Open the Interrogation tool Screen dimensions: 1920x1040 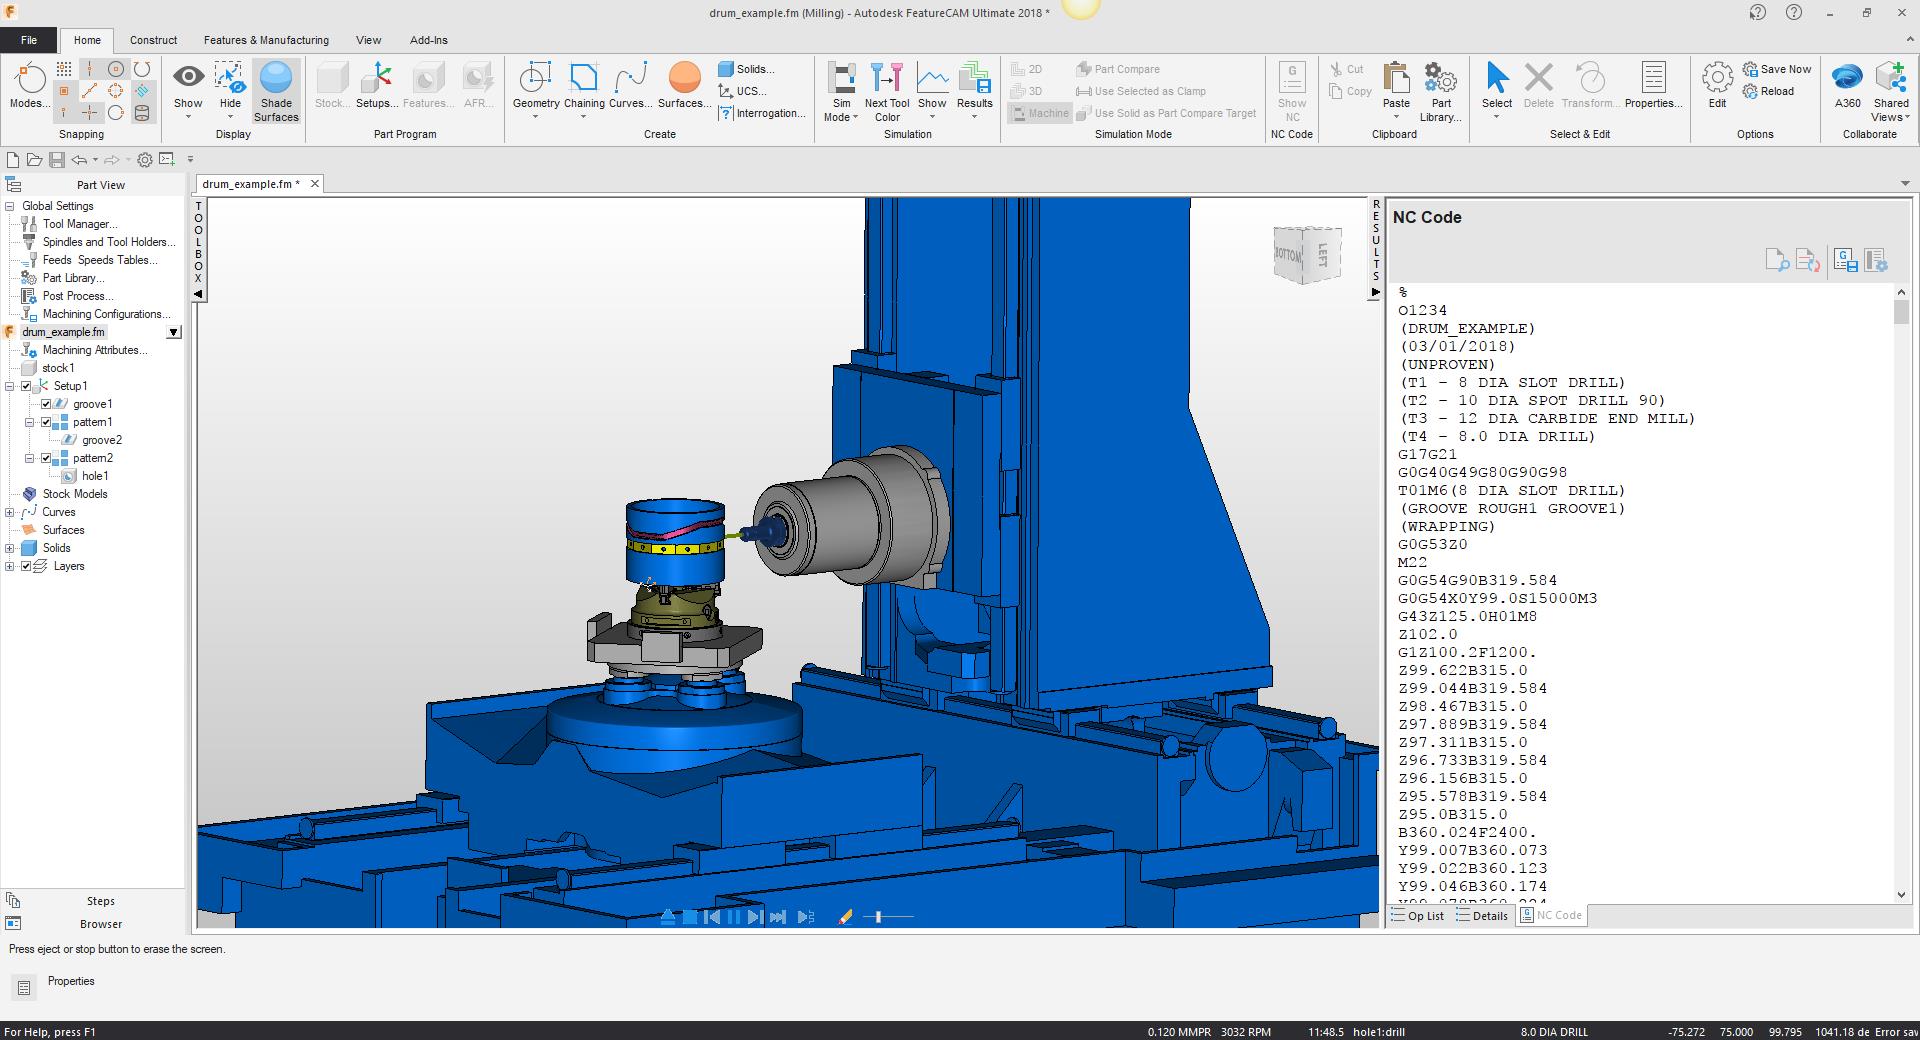point(762,113)
